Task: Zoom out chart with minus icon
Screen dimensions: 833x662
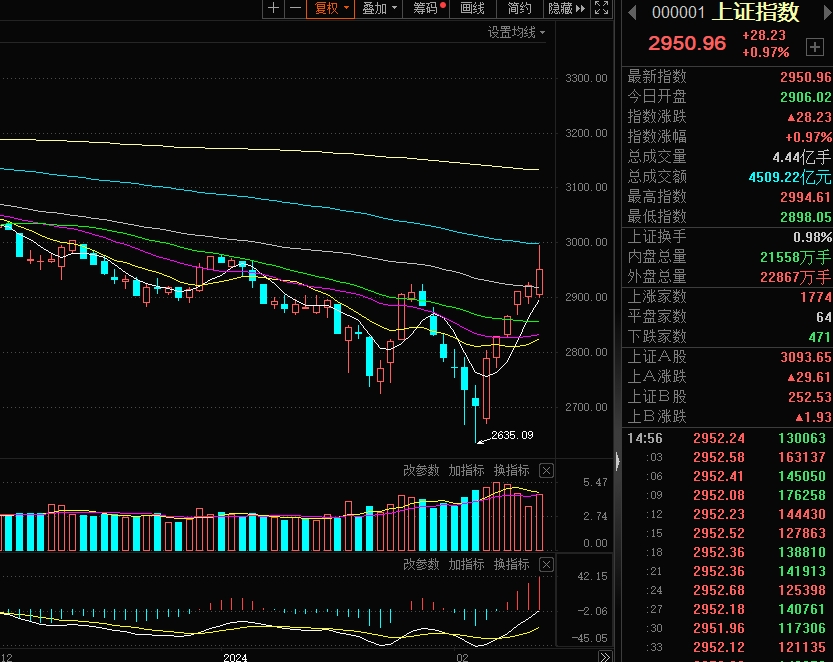Action: pyautogui.click(x=295, y=8)
